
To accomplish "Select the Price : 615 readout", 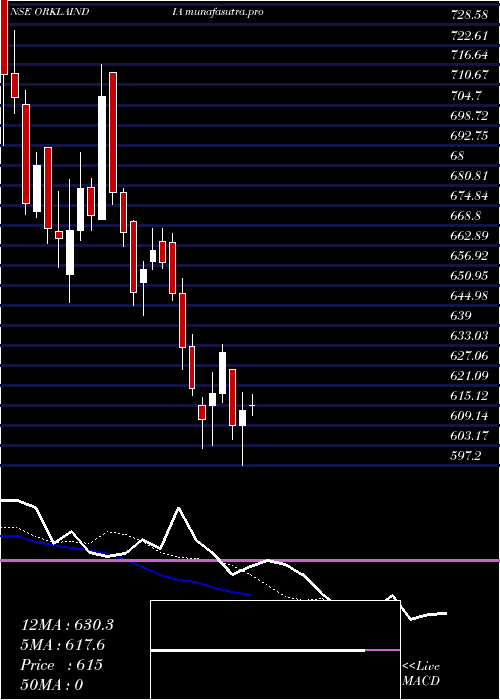I will click(x=62, y=665).
